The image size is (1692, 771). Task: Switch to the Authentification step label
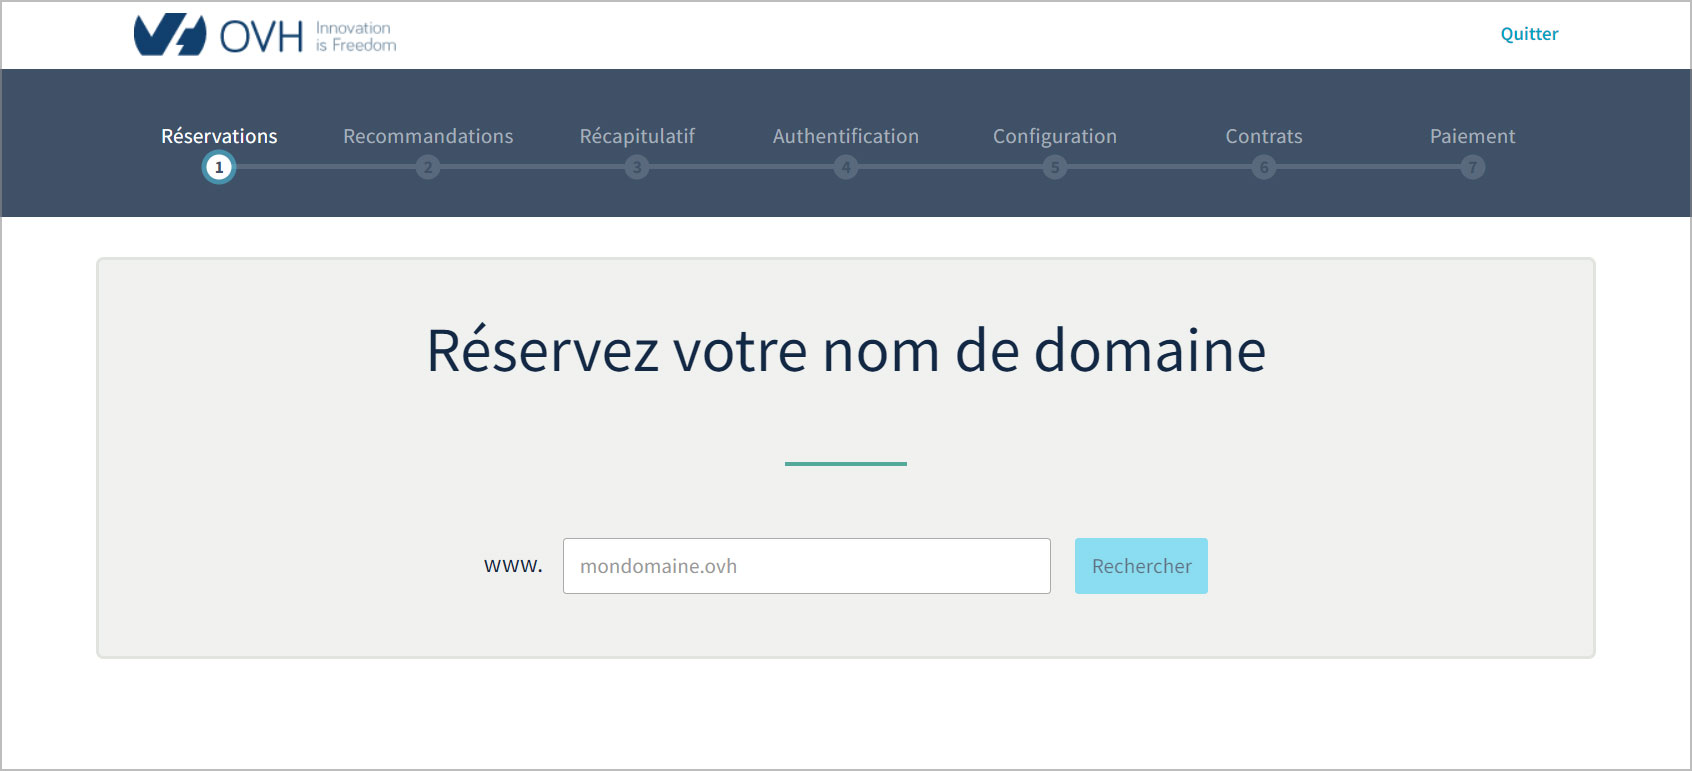(x=846, y=136)
